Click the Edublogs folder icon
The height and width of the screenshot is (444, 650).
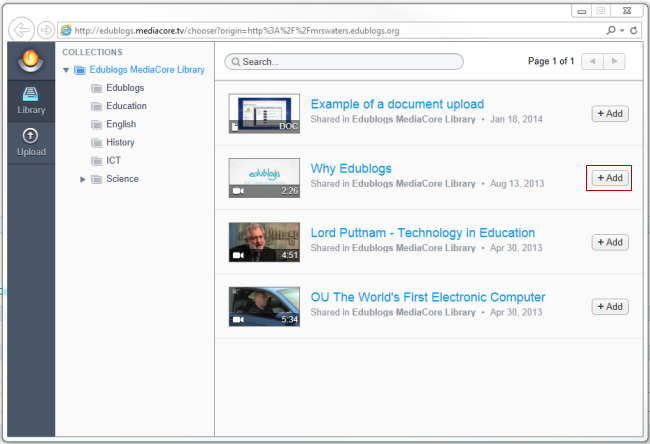97,88
